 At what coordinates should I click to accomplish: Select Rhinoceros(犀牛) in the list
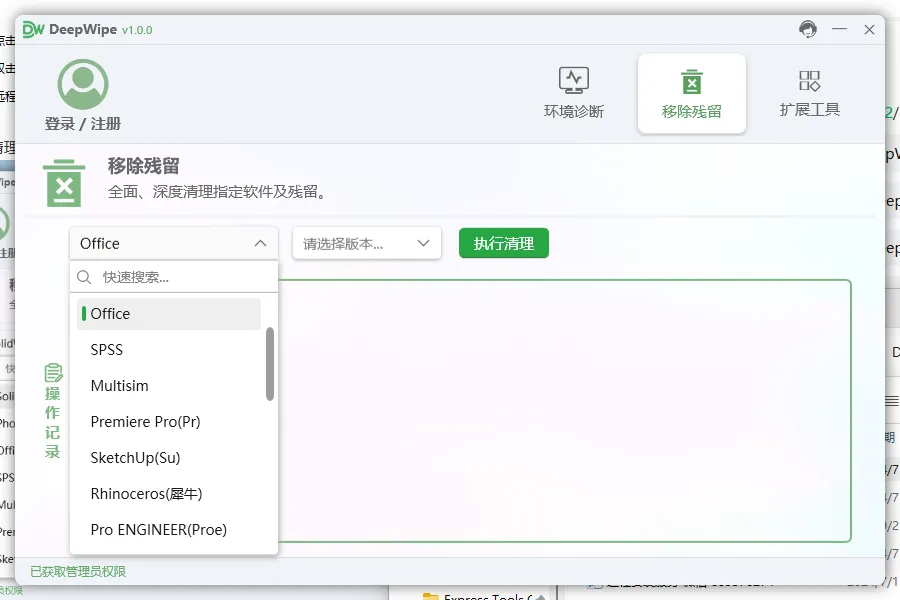point(169,494)
